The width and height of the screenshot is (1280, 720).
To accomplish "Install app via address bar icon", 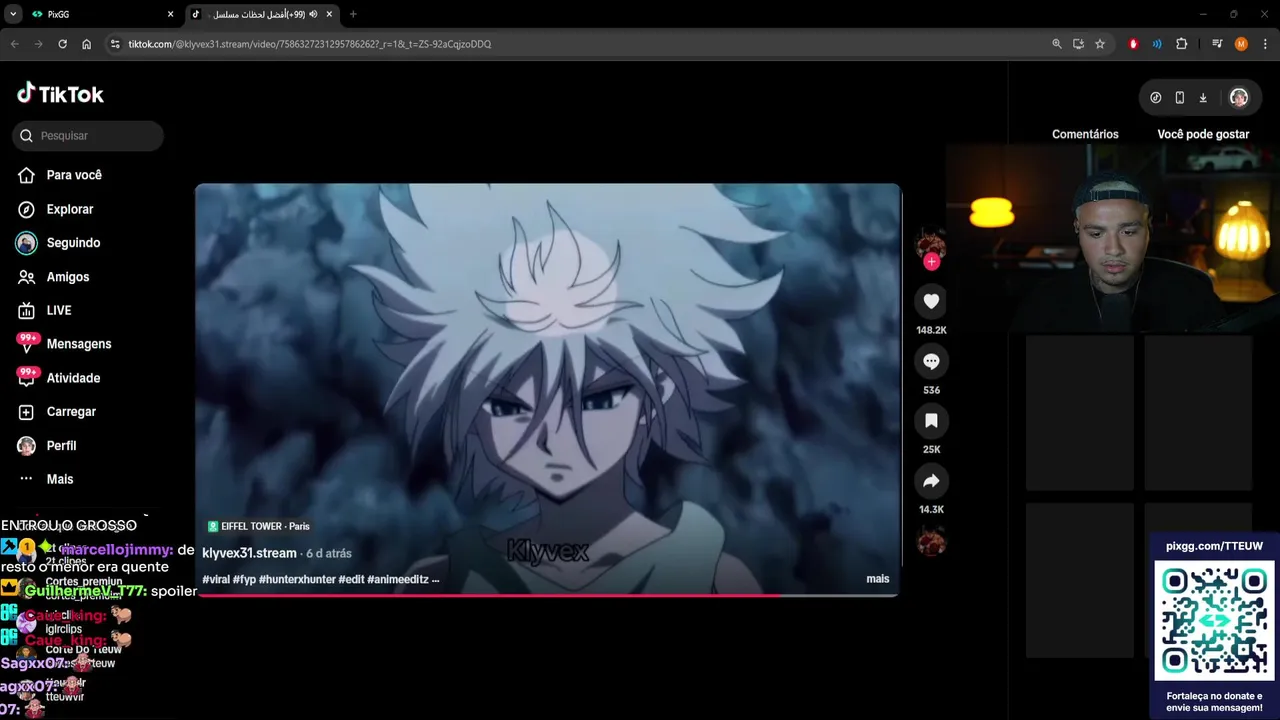I will 1078,44.
